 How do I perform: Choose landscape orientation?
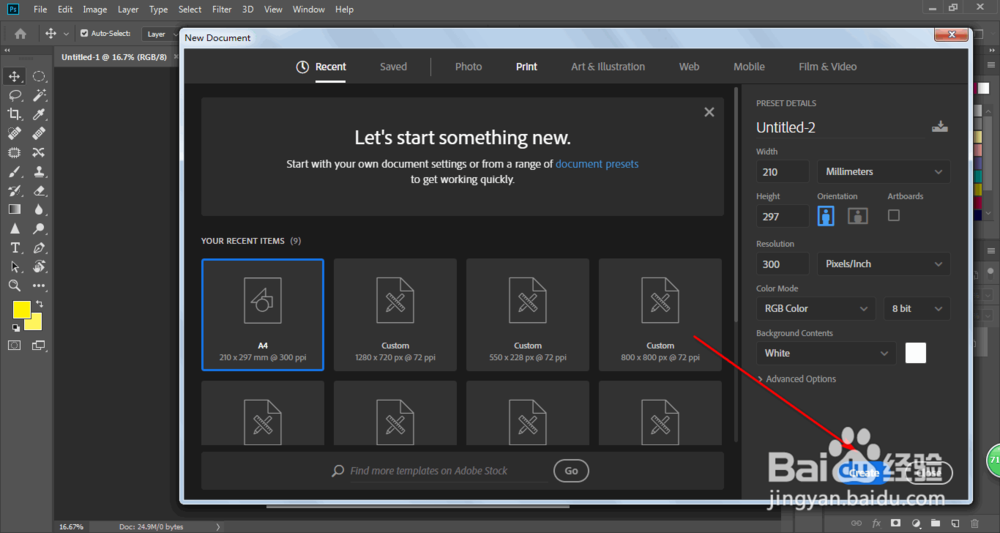pos(858,215)
